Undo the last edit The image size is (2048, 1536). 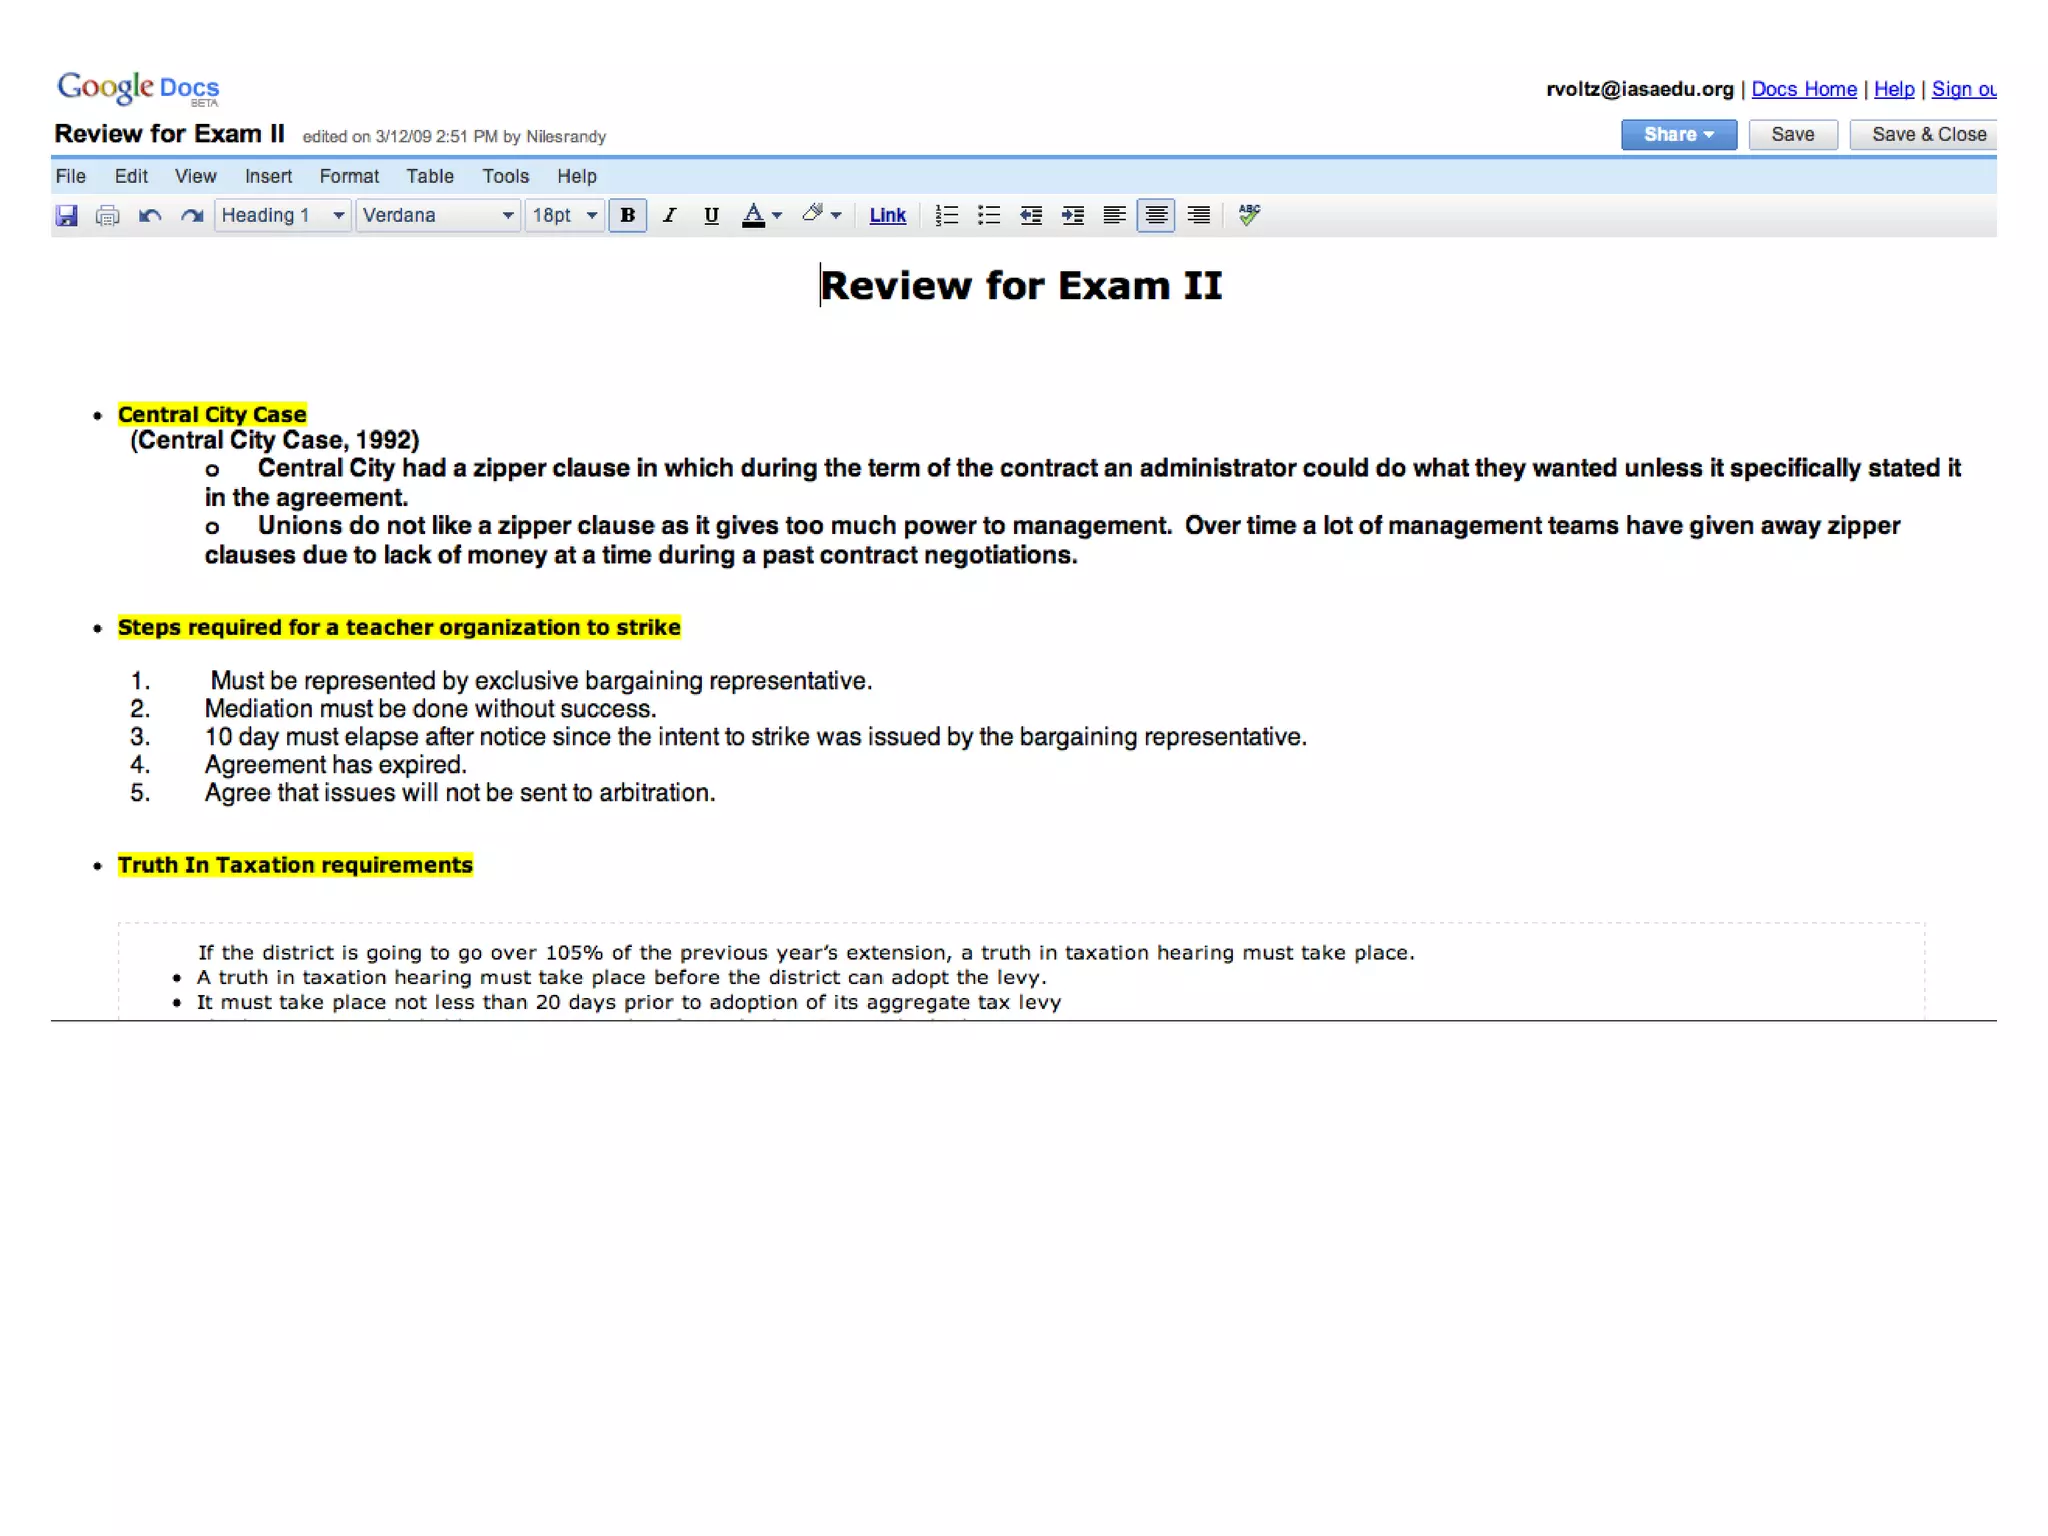150,215
